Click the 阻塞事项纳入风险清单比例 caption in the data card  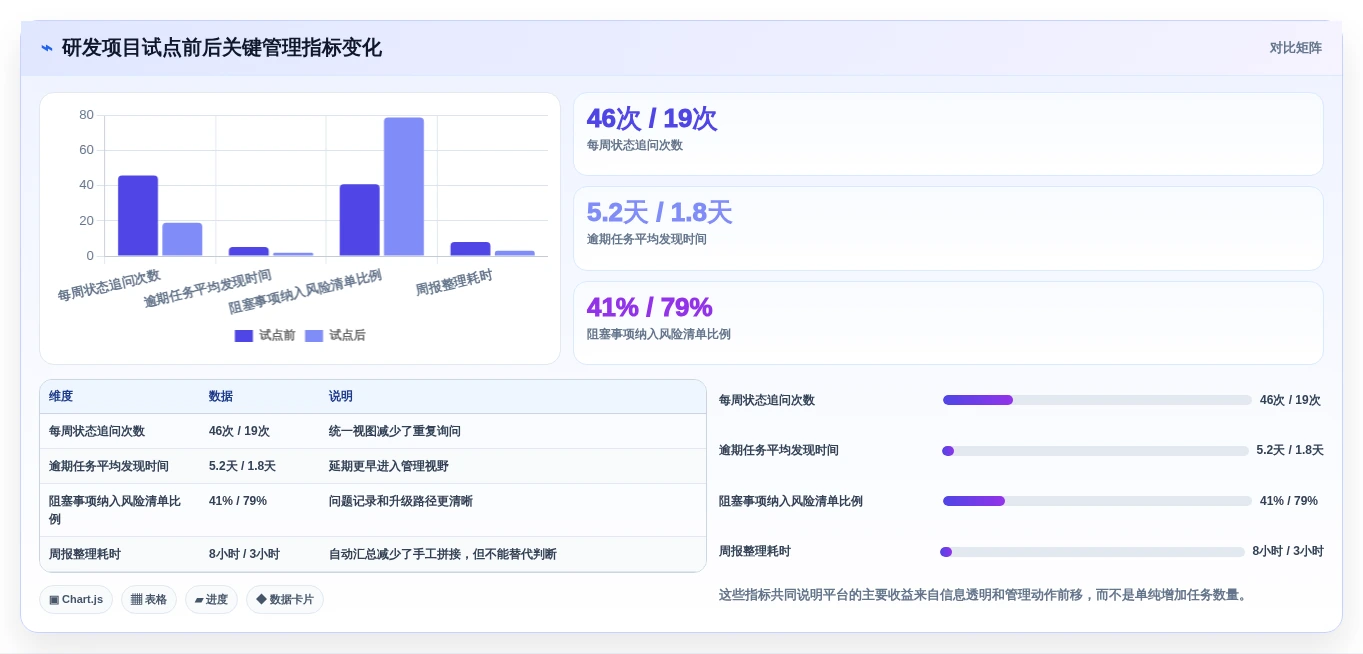[658, 334]
